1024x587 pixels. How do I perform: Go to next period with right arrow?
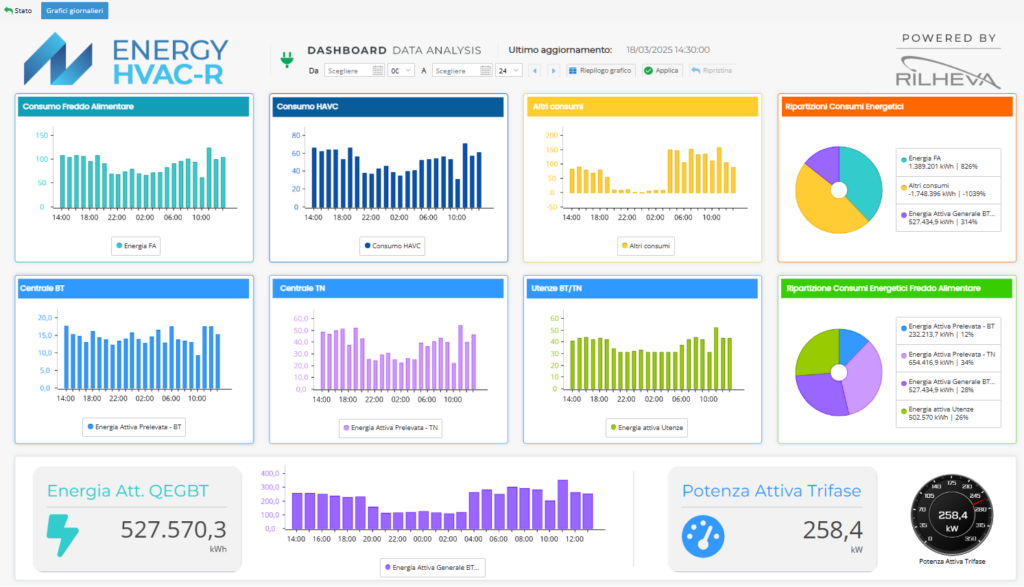tap(553, 71)
